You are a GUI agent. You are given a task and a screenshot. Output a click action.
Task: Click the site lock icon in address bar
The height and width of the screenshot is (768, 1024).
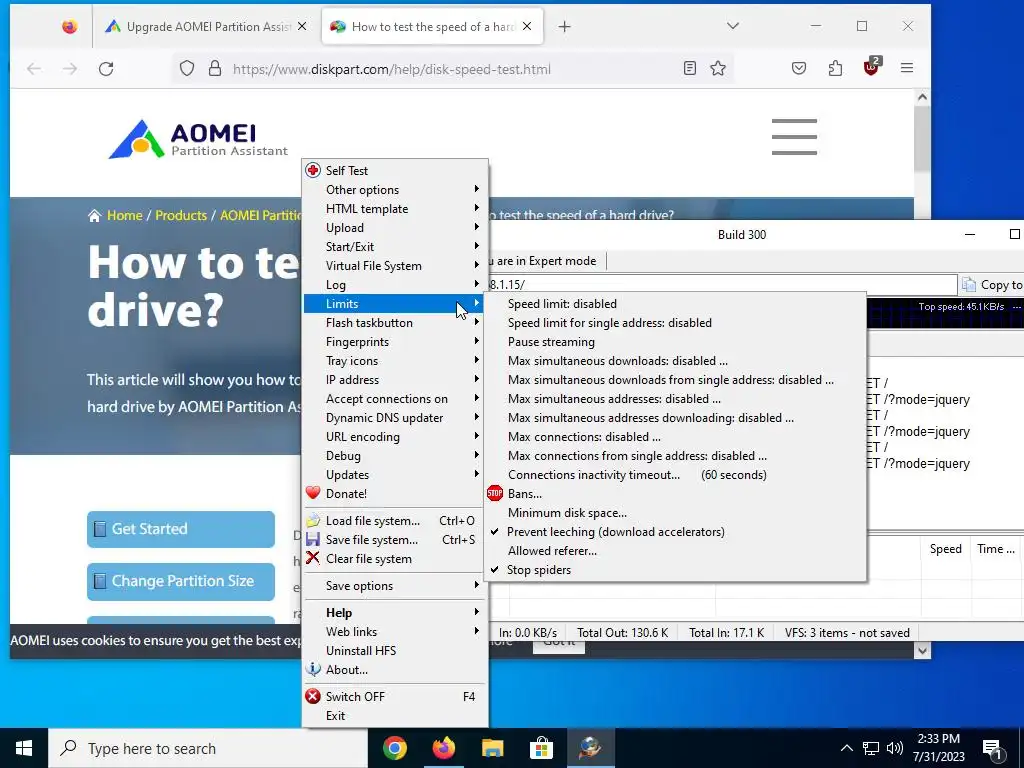tap(214, 69)
